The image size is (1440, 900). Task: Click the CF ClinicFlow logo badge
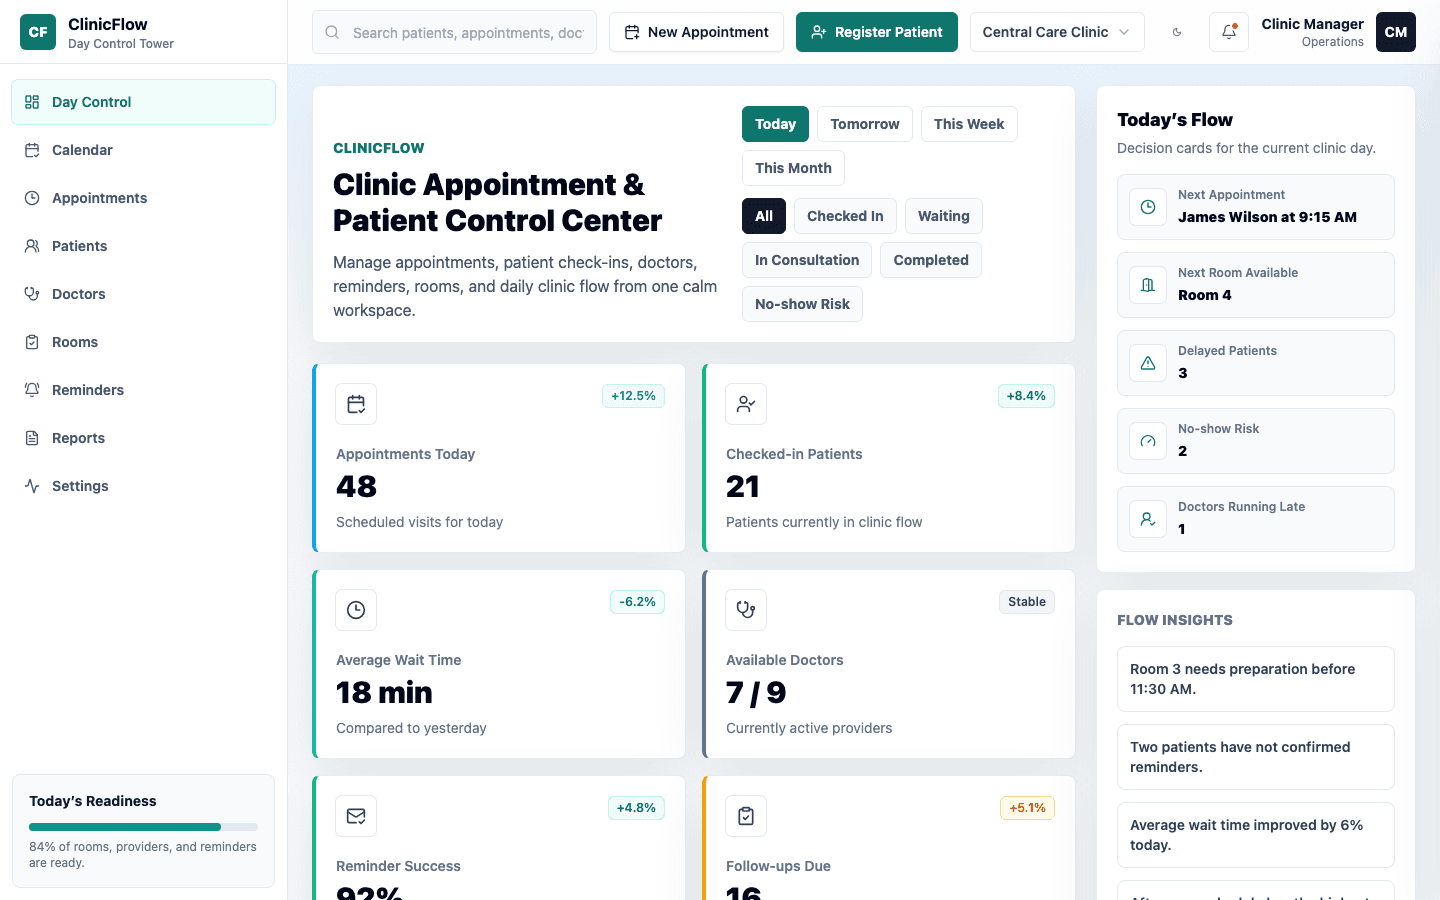point(38,32)
